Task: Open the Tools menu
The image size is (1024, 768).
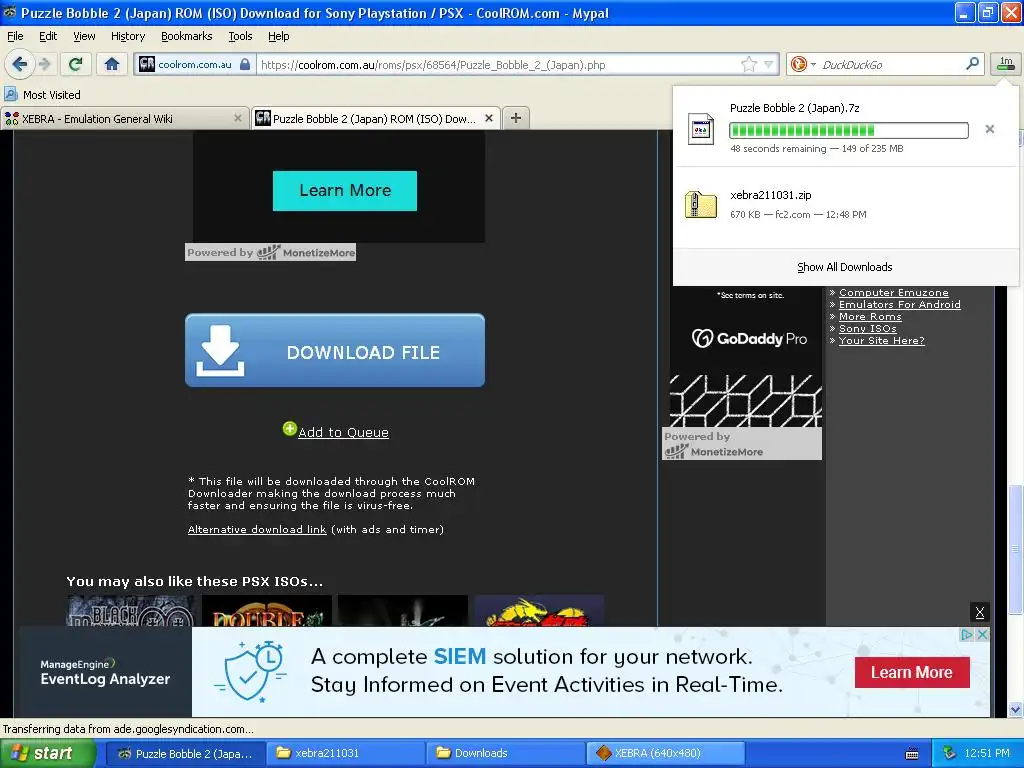Action: (240, 36)
